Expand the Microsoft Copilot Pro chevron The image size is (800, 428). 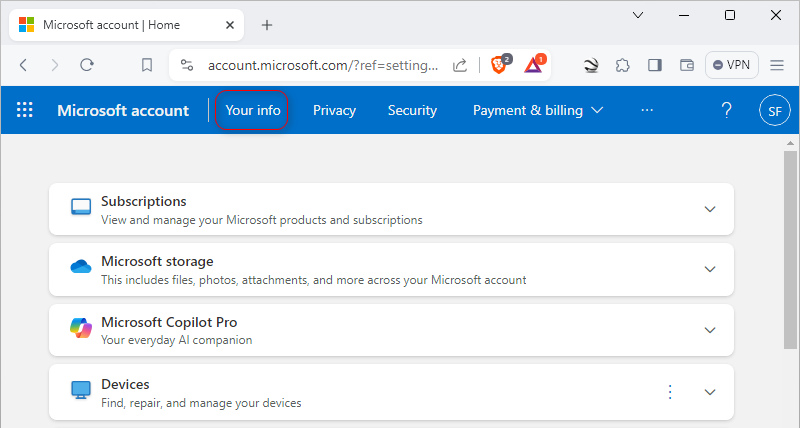[x=710, y=330]
